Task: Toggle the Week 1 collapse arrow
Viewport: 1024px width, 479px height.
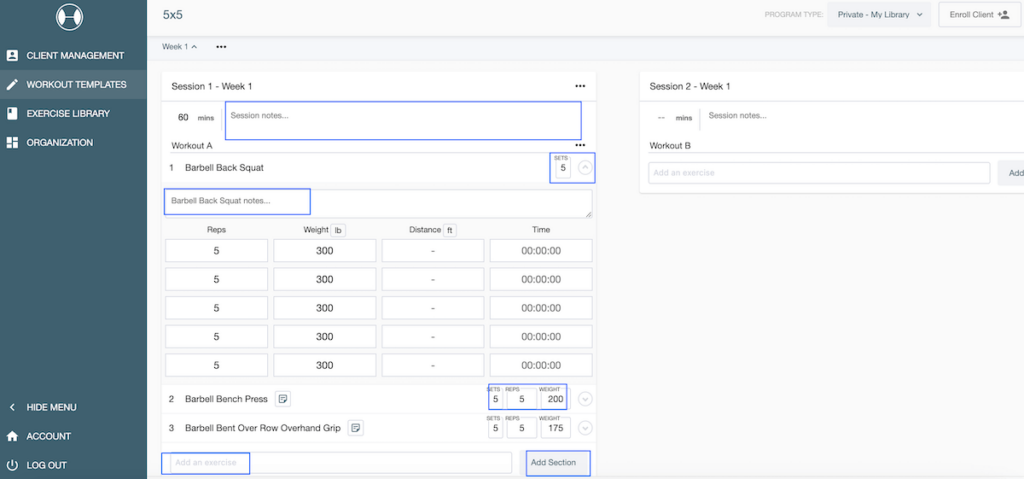Action: pos(180,47)
